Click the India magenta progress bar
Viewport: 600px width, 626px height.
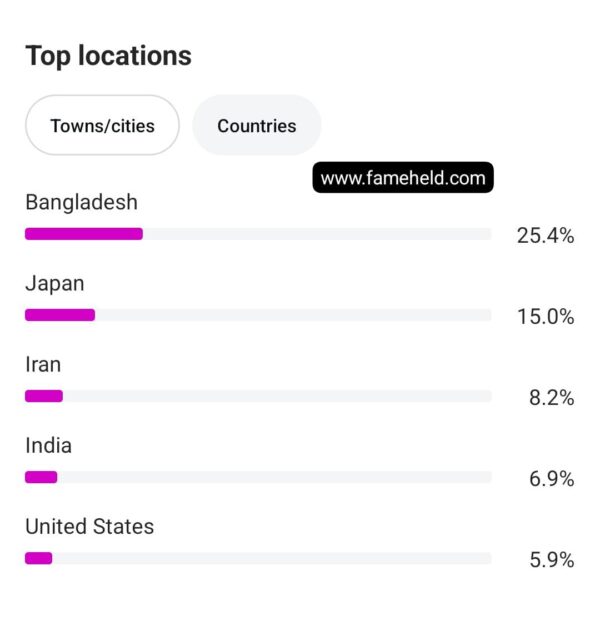[x=41, y=477]
